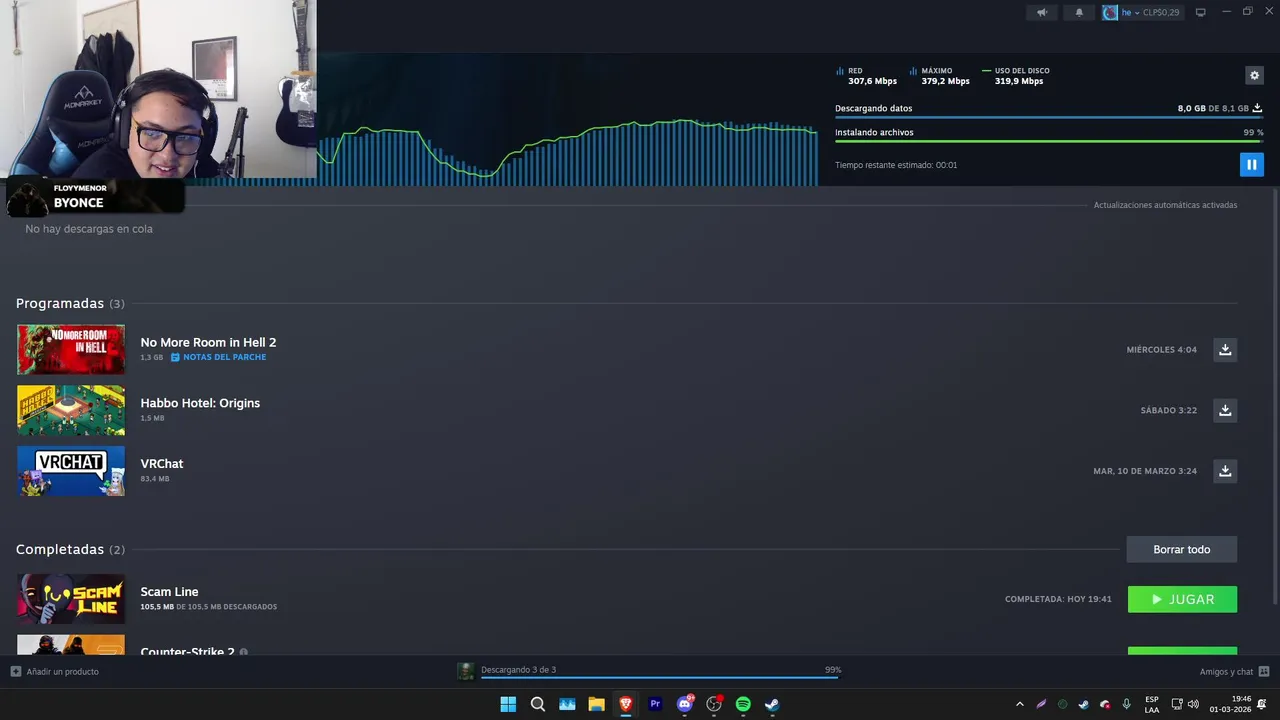Download No More Room in Hell 2 now
1280x720 pixels.
coord(1225,349)
